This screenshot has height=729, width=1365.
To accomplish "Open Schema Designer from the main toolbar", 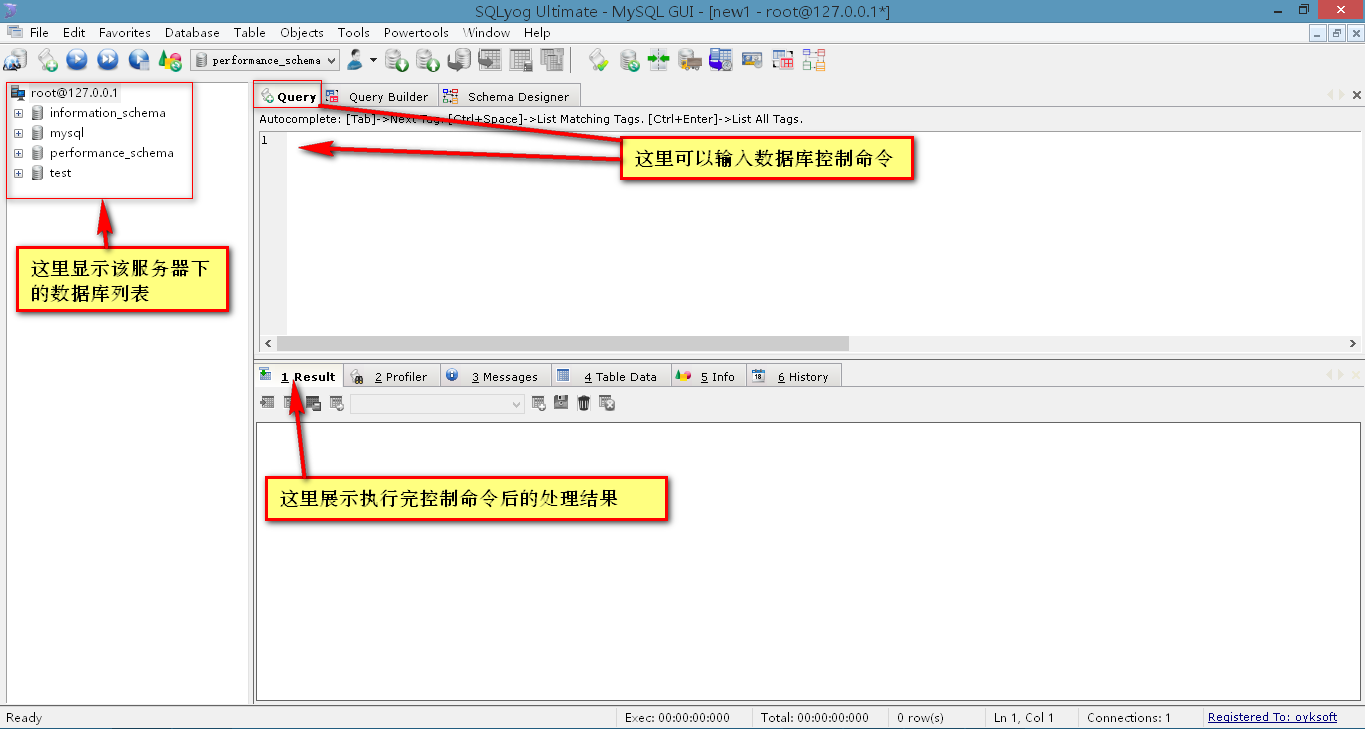I will 814,60.
